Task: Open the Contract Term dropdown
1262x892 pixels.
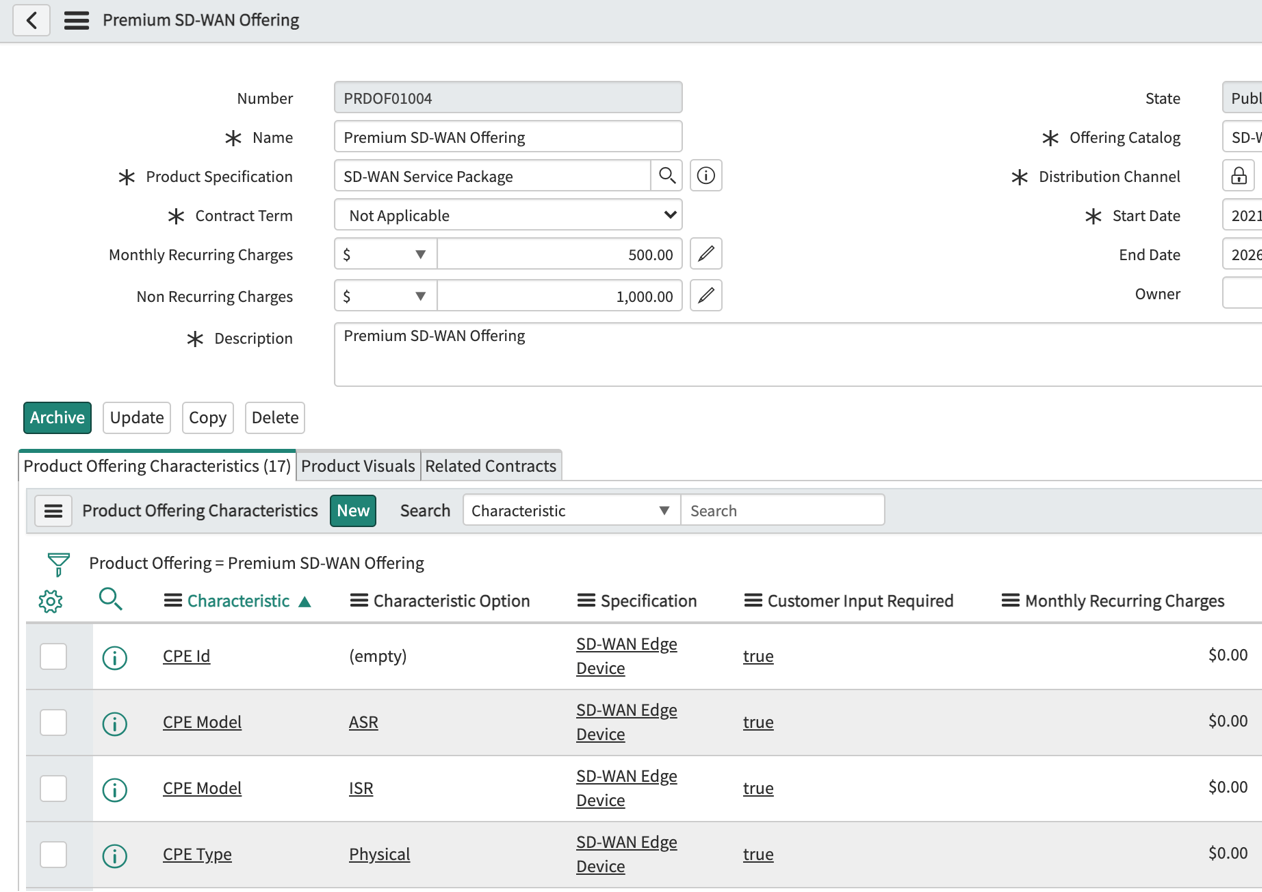Action: tap(507, 214)
